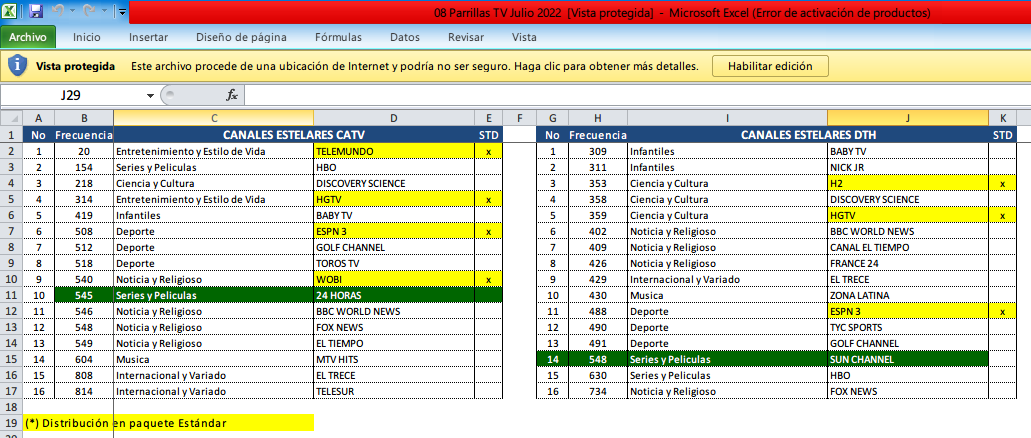Image resolution: width=1031 pixels, height=438 pixels.
Task: Click the Redo arrow icon
Action: (x=89, y=11)
